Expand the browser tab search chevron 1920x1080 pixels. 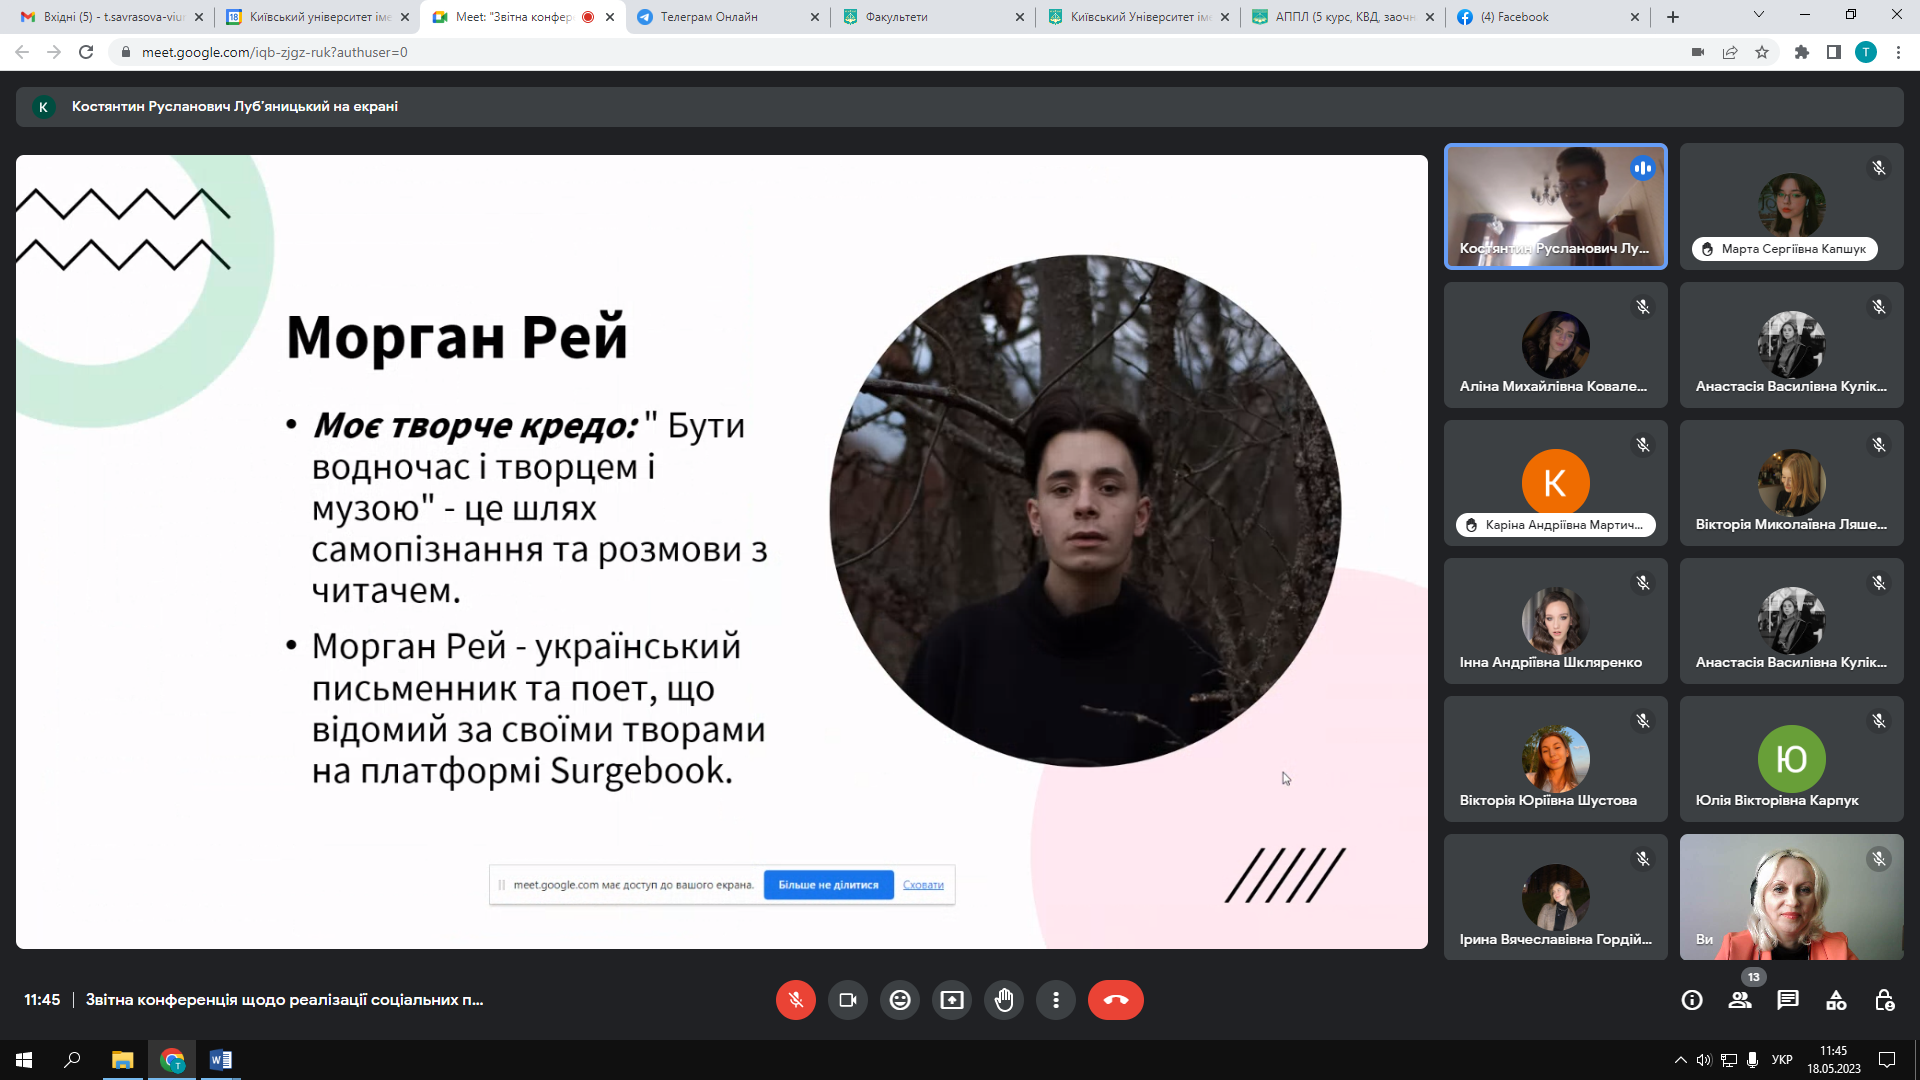pyautogui.click(x=1759, y=15)
